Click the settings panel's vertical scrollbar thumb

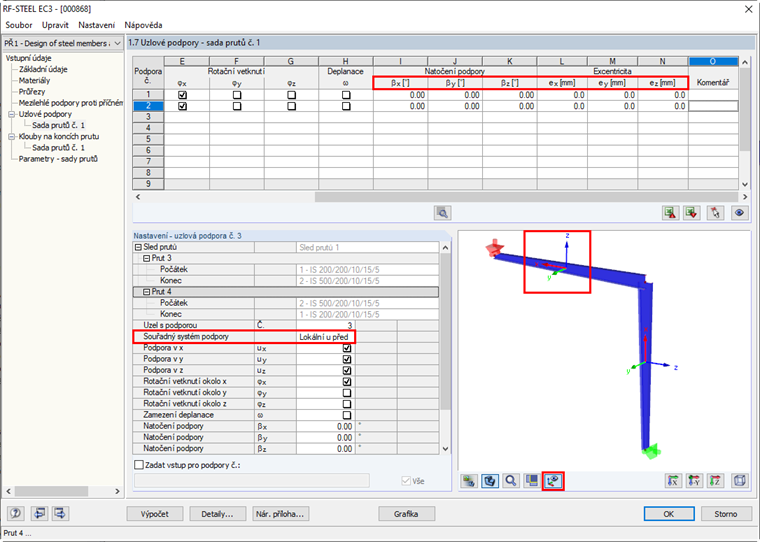[x=446, y=332]
